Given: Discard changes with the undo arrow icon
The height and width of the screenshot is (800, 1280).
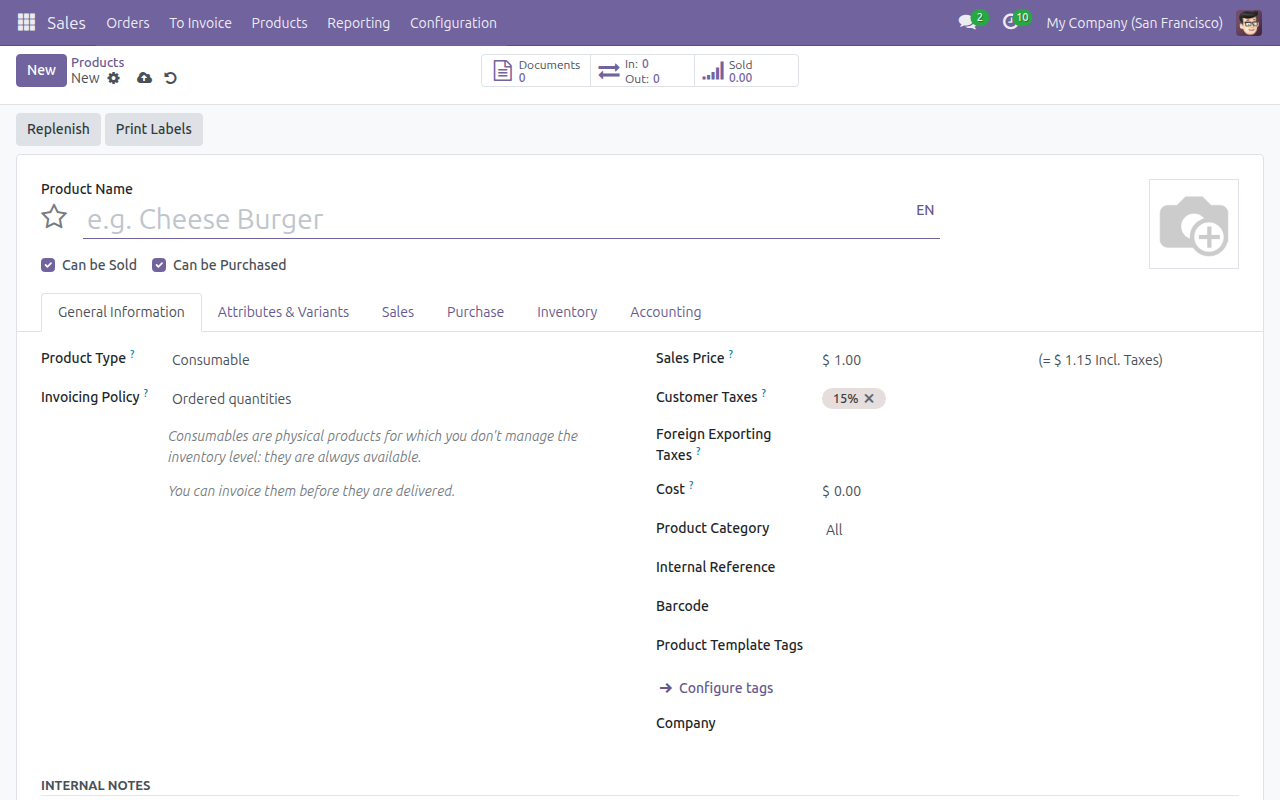Looking at the screenshot, I should click(170, 78).
